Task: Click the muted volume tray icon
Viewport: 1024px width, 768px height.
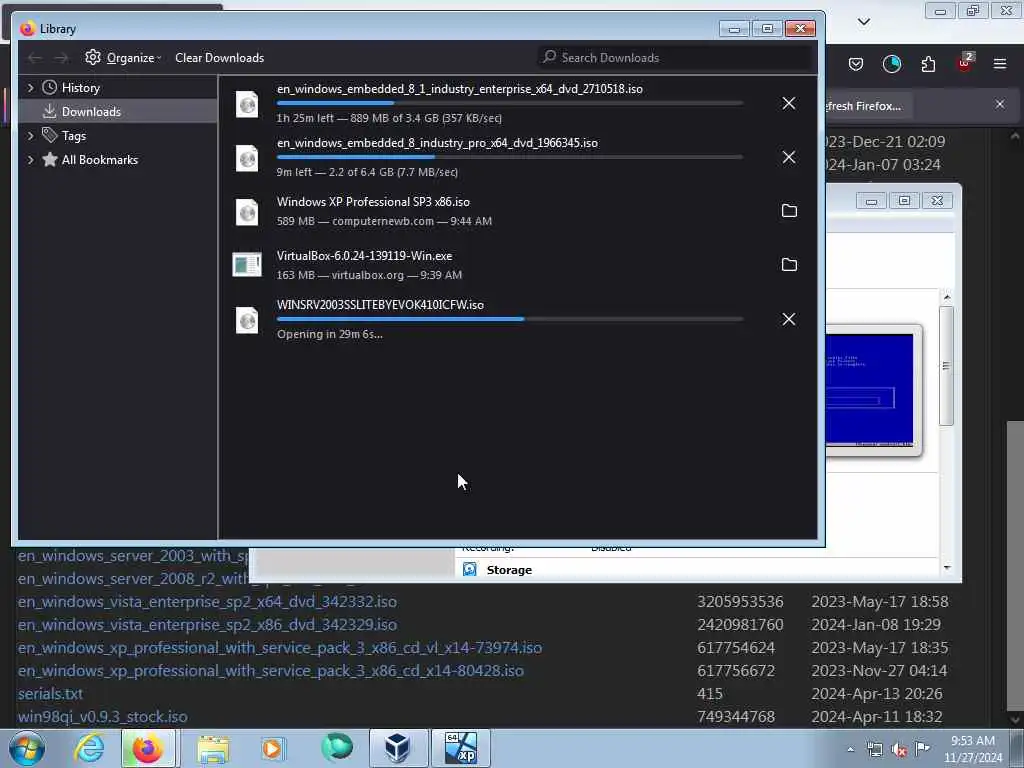Action: (899, 750)
